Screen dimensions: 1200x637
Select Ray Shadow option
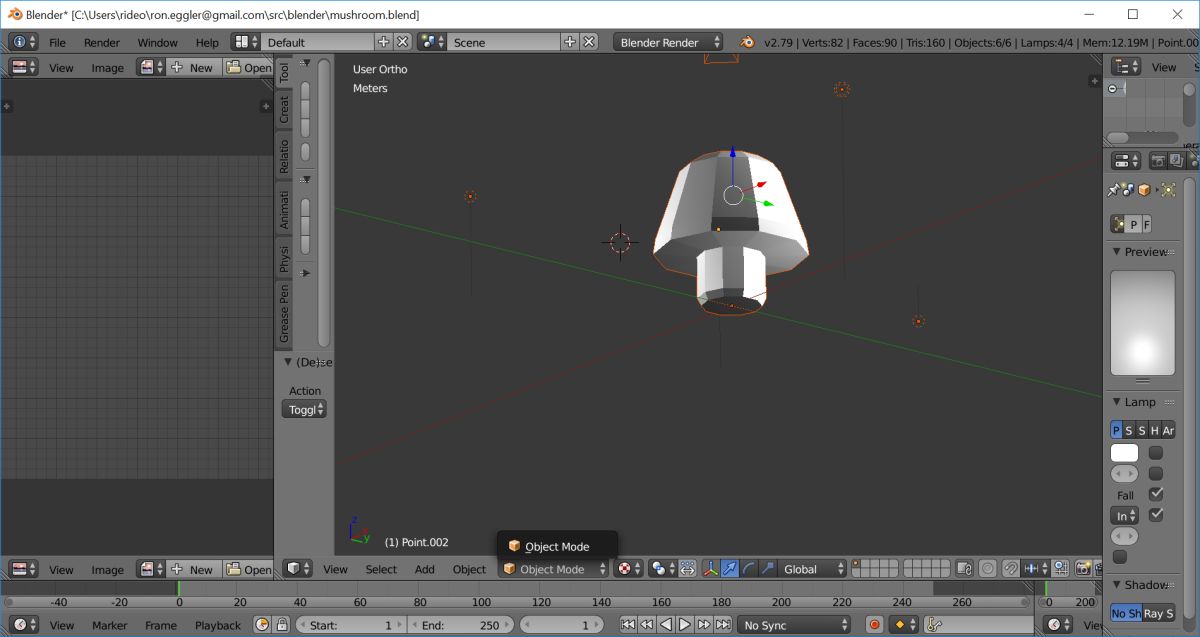coord(1159,613)
